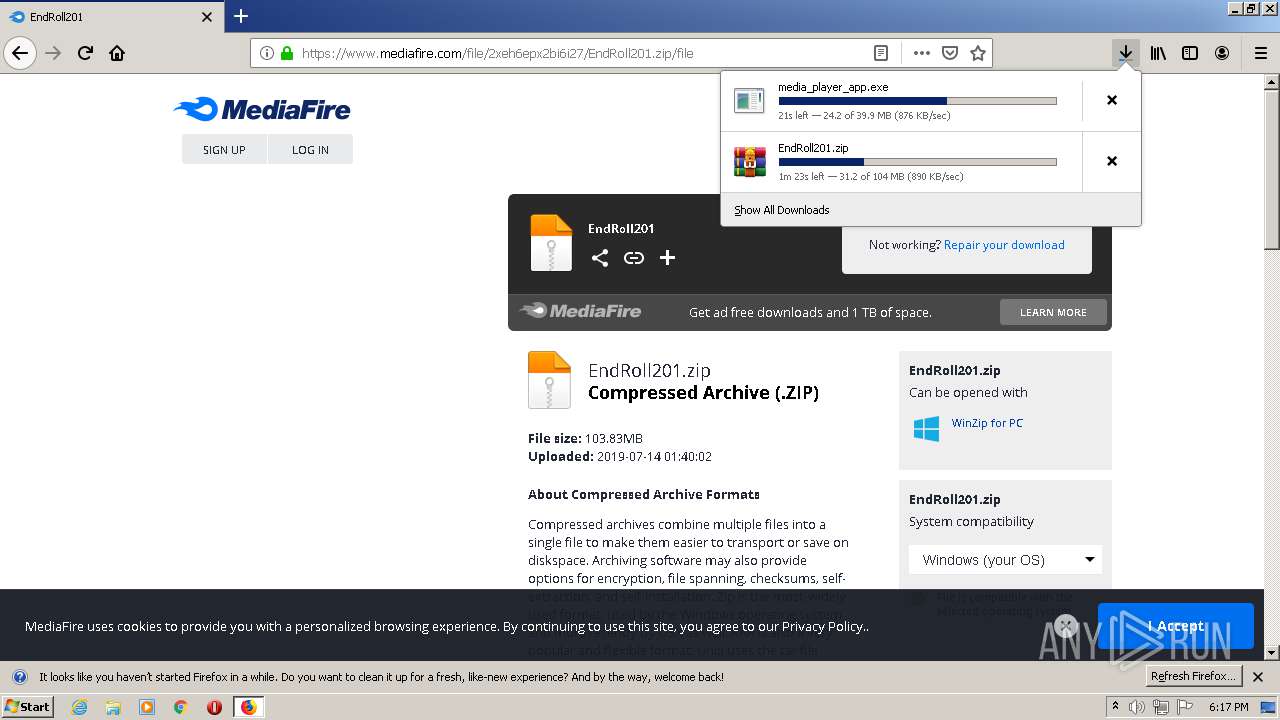Open page actions three-dot menu

pyautogui.click(x=922, y=53)
